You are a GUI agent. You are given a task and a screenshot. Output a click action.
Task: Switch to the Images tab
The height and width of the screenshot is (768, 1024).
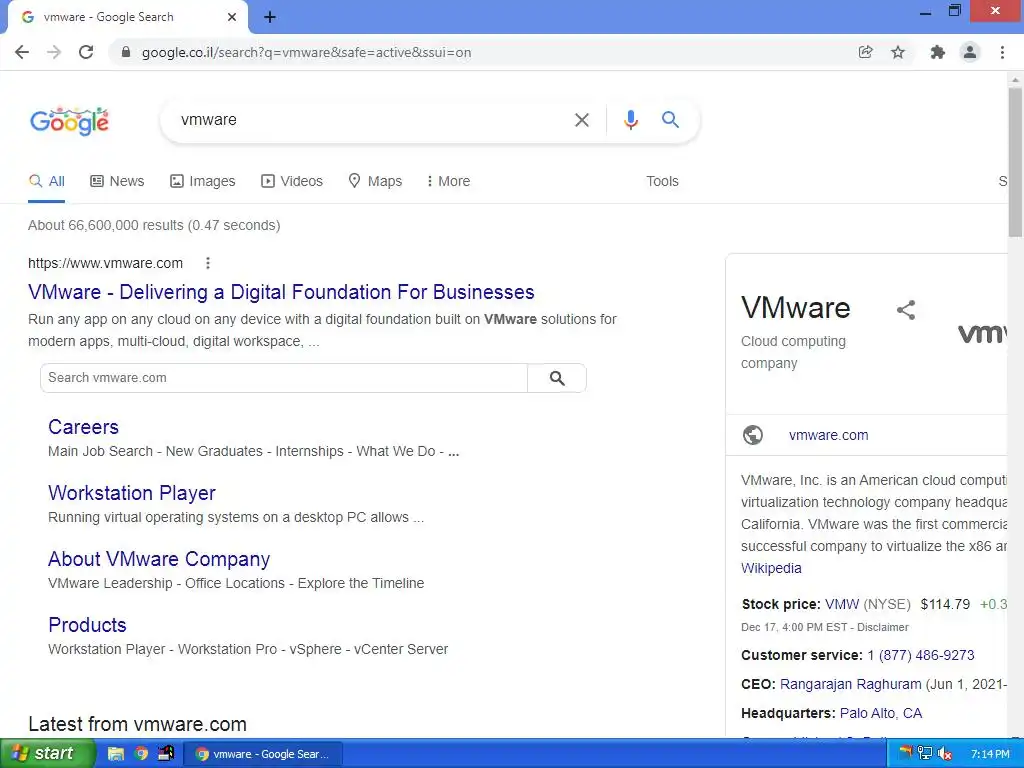[x=202, y=182]
